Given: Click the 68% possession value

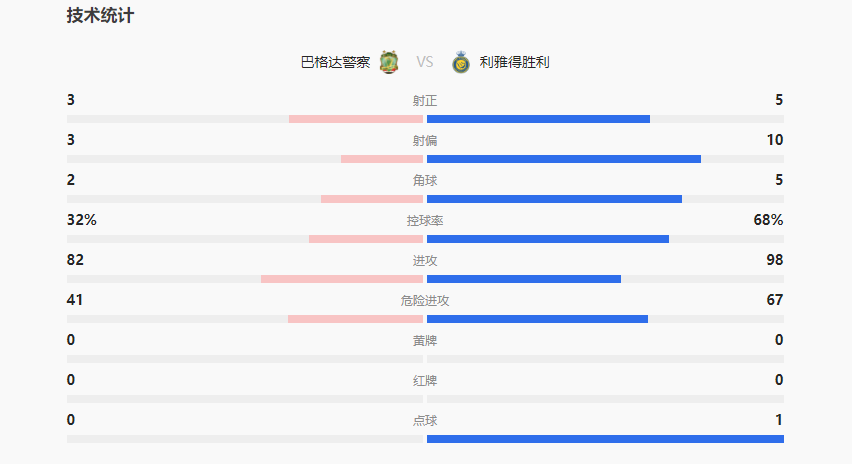Looking at the screenshot, I should pos(768,220).
